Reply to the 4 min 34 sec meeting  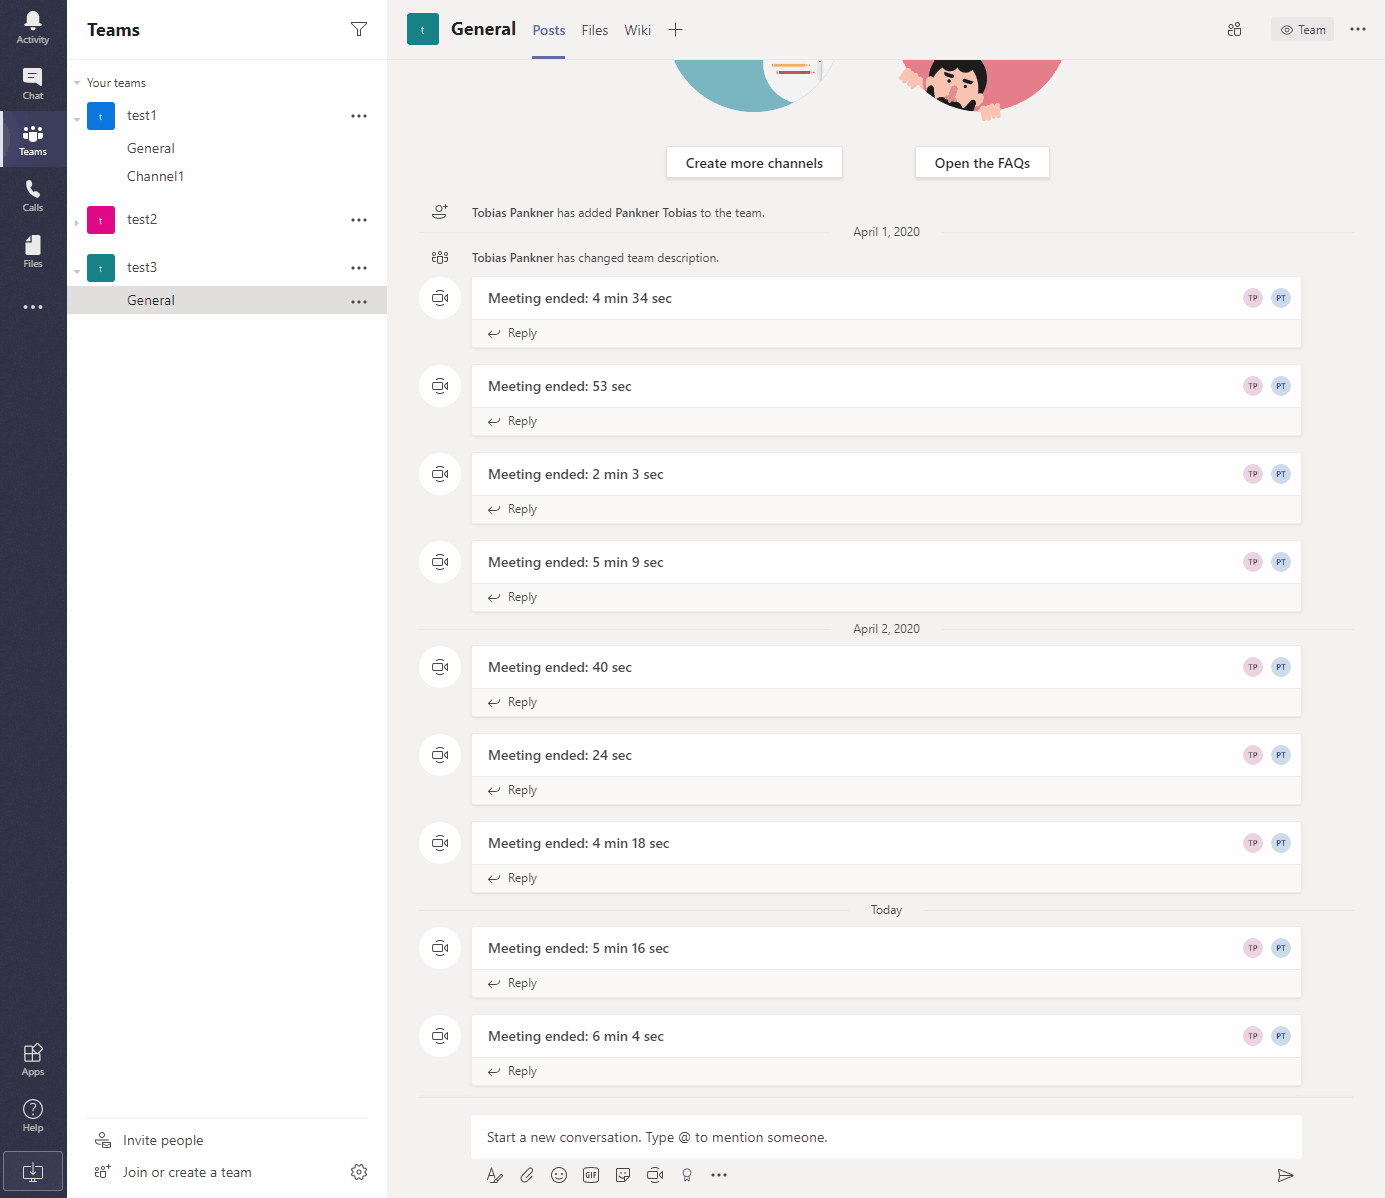(x=512, y=333)
